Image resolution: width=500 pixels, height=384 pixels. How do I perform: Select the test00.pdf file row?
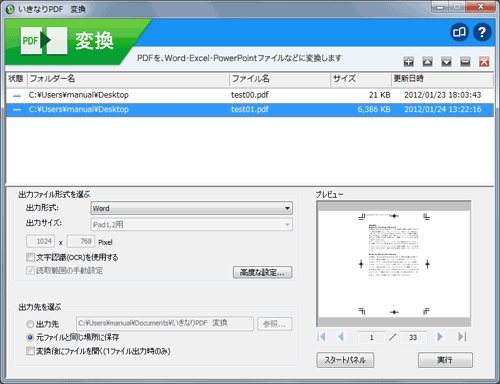point(250,95)
